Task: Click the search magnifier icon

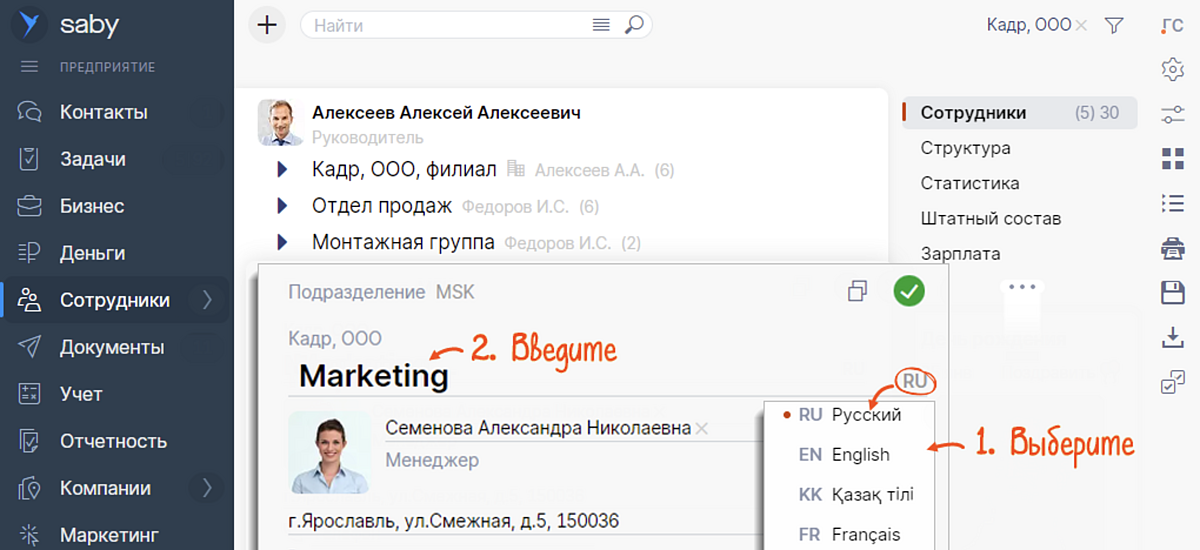Action: pos(634,25)
